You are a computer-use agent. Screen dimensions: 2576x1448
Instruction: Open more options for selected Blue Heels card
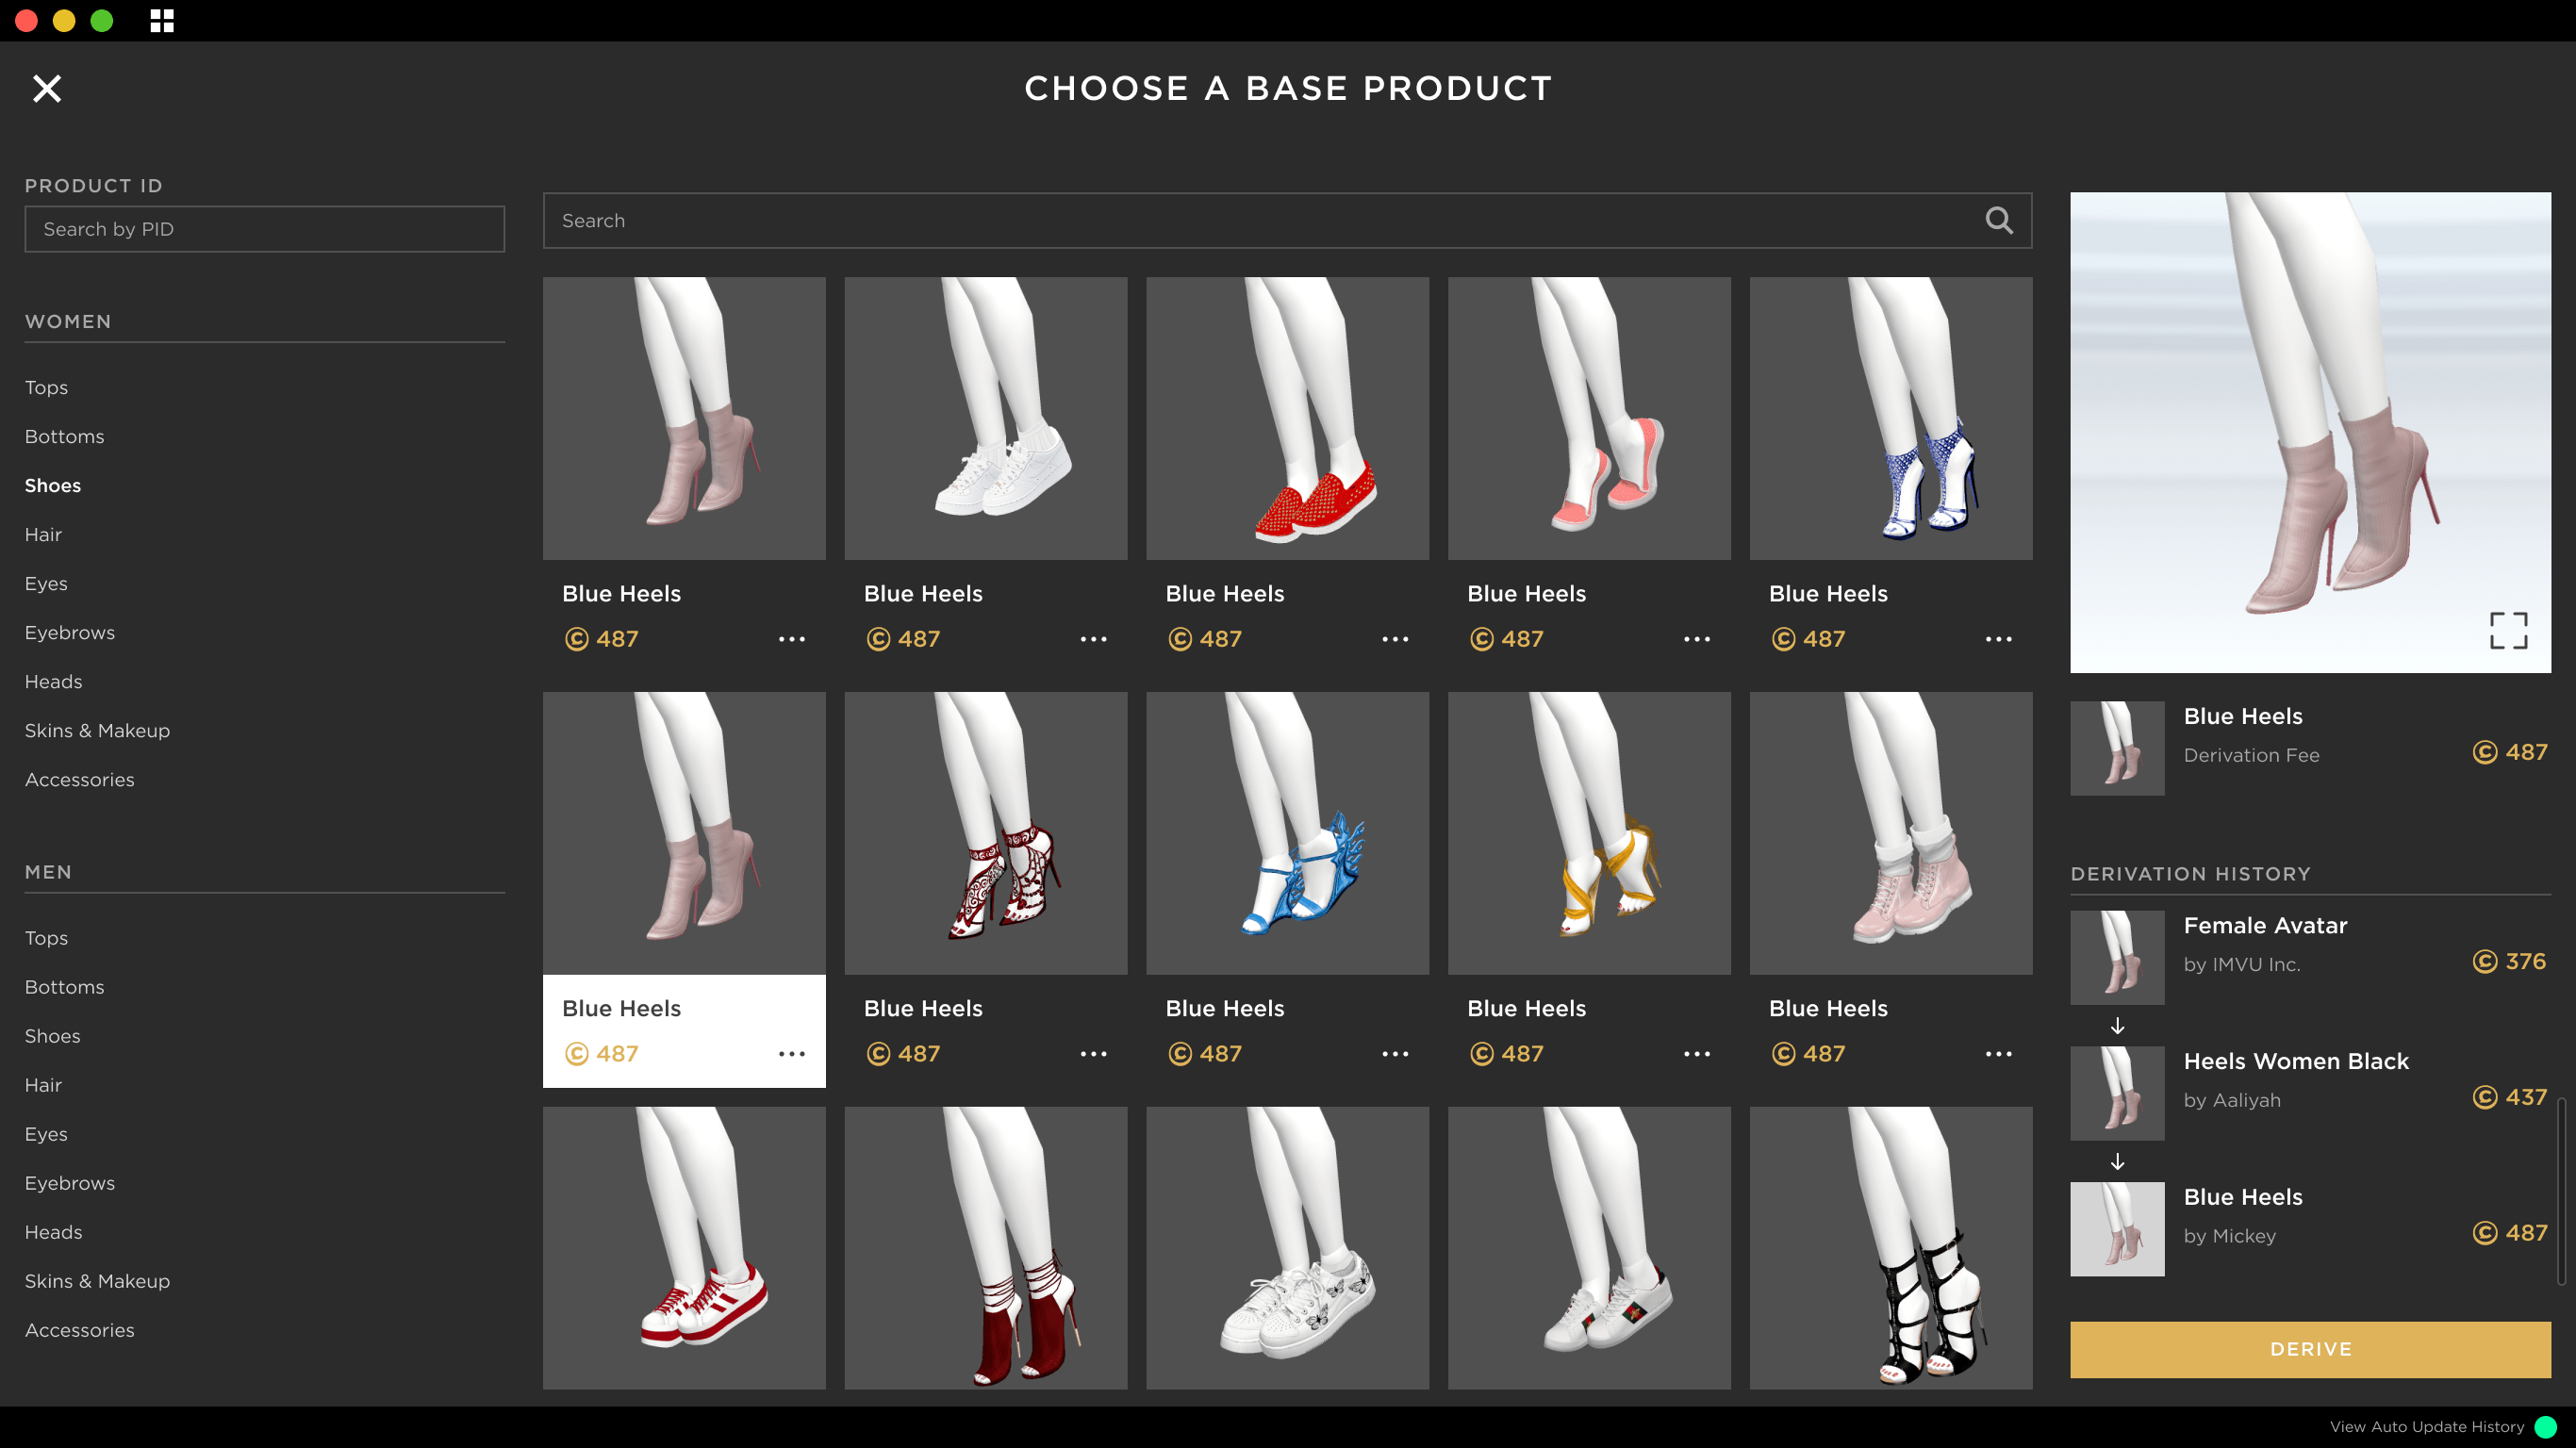792,1054
